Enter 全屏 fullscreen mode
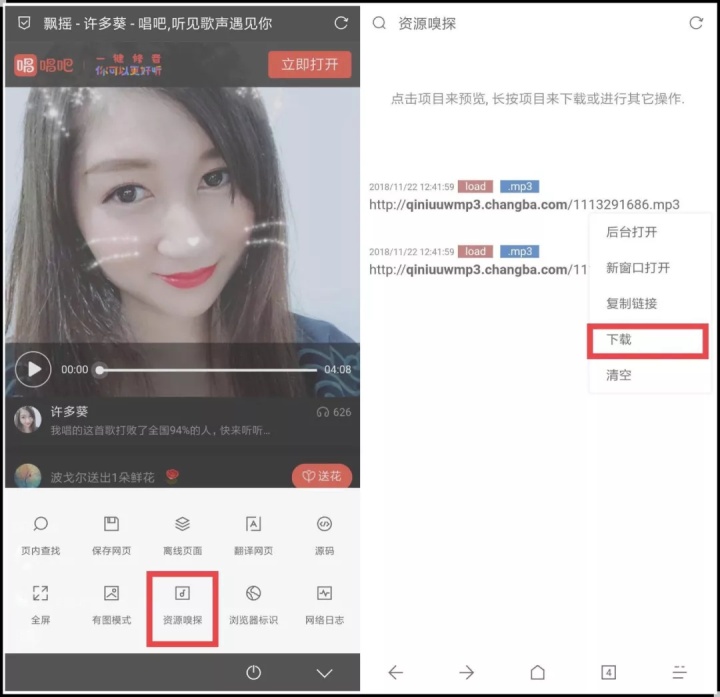Viewport: 720px width, 697px height. point(40,605)
